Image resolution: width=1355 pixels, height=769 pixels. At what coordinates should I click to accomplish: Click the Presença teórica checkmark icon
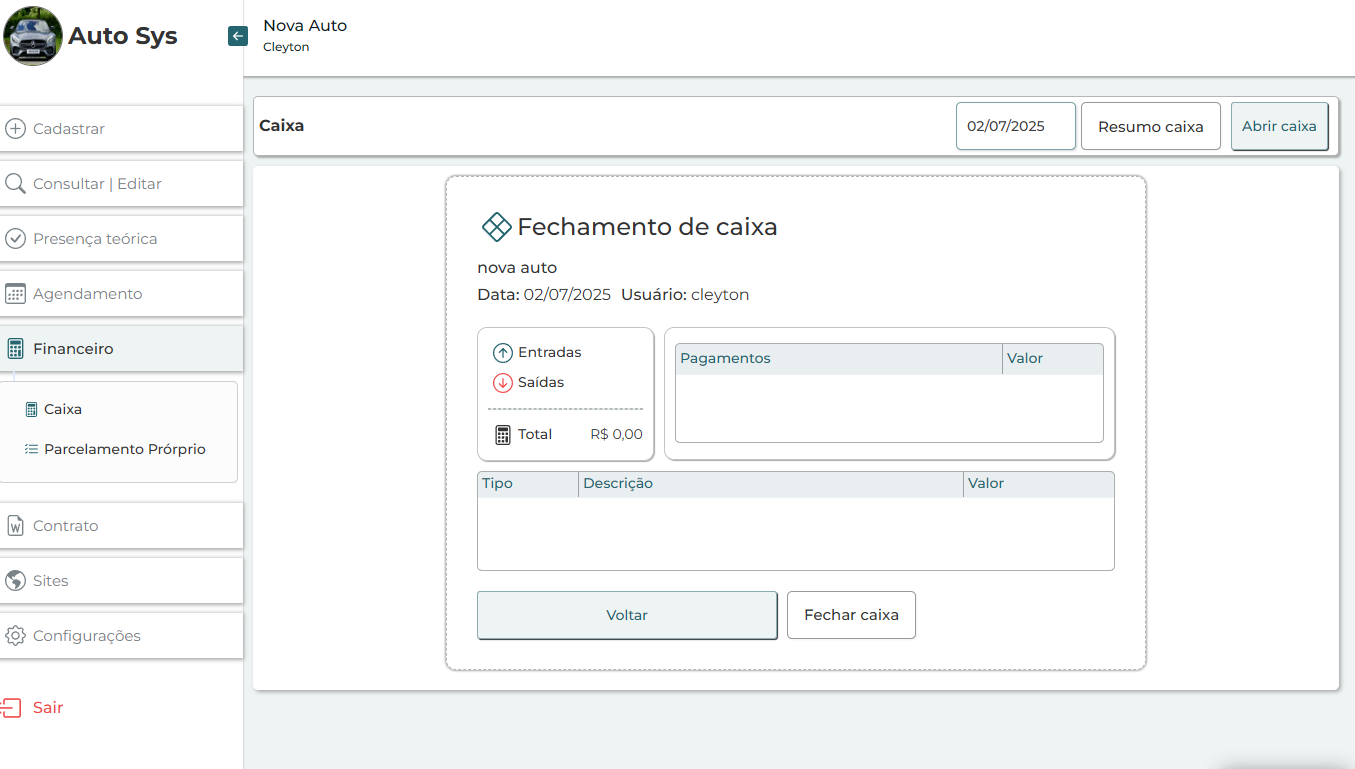click(15, 239)
